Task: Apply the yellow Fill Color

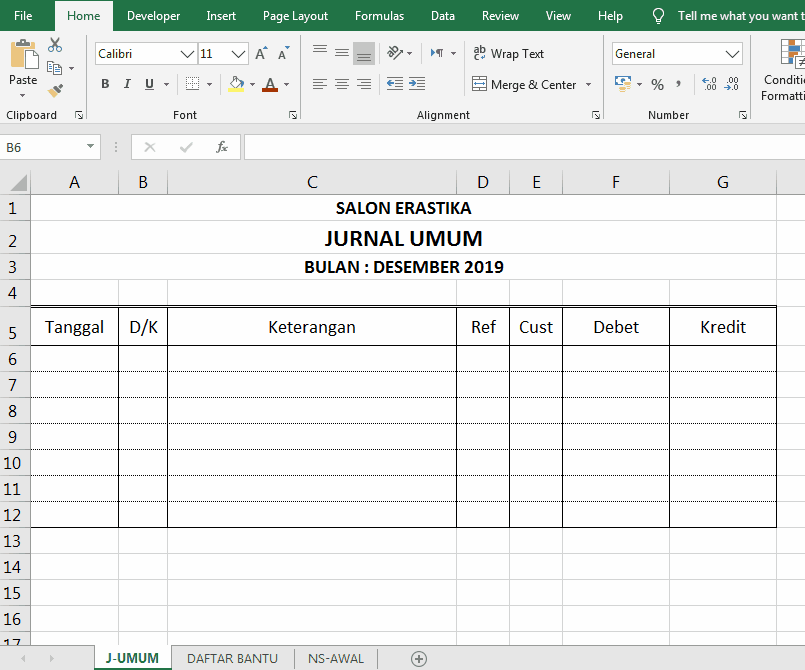Action: [236, 84]
